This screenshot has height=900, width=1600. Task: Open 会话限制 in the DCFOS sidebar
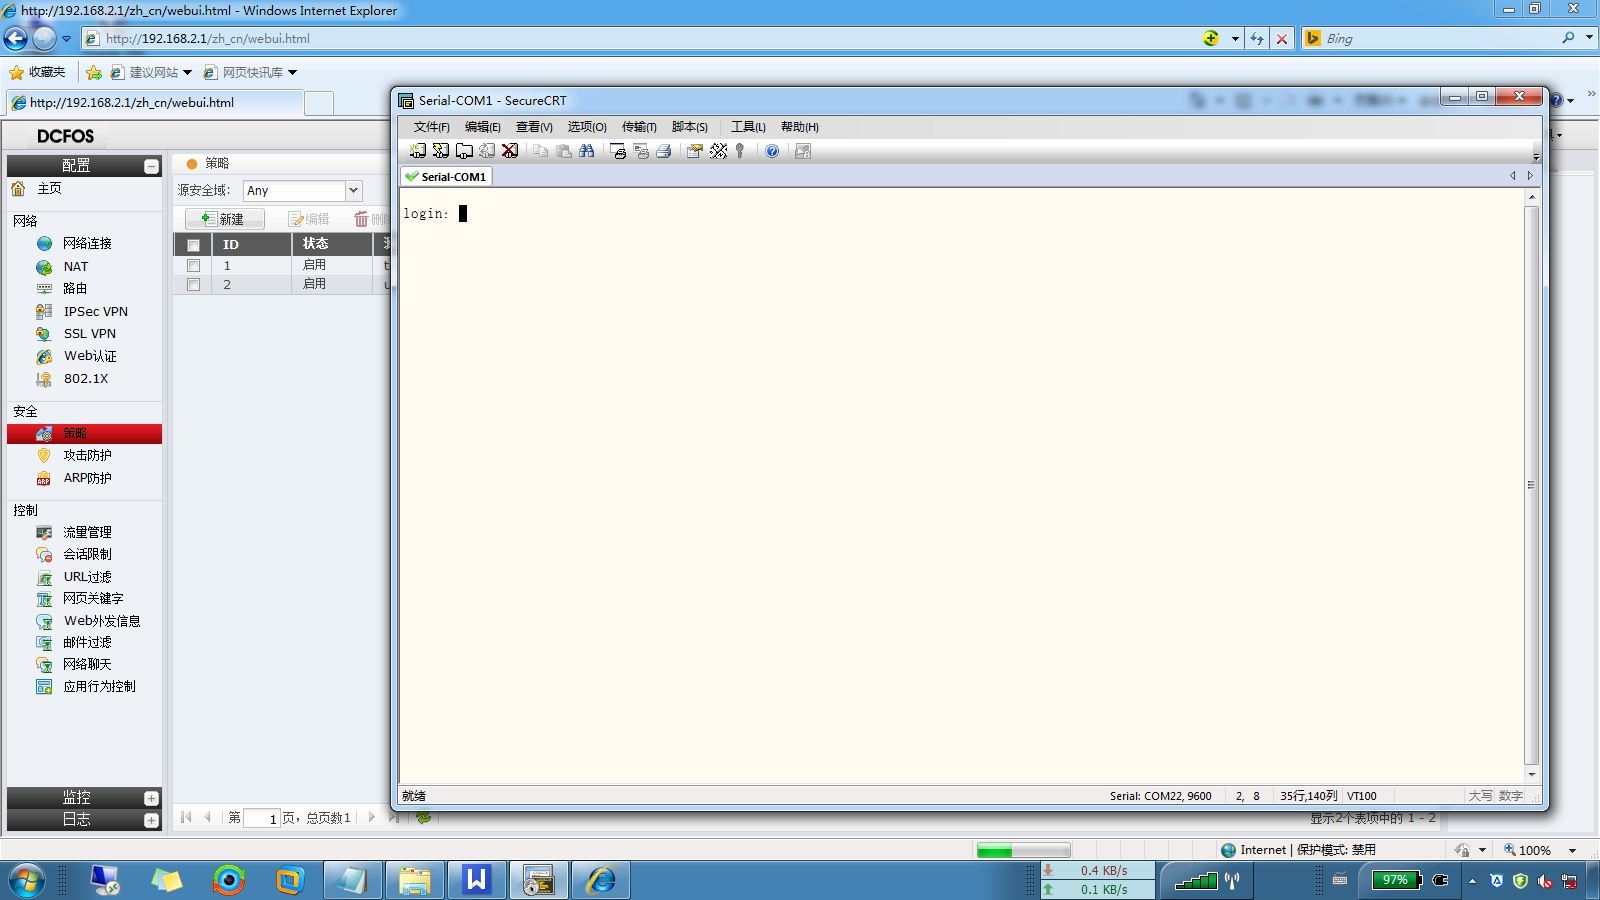pyautogui.click(x=87, y=554)
